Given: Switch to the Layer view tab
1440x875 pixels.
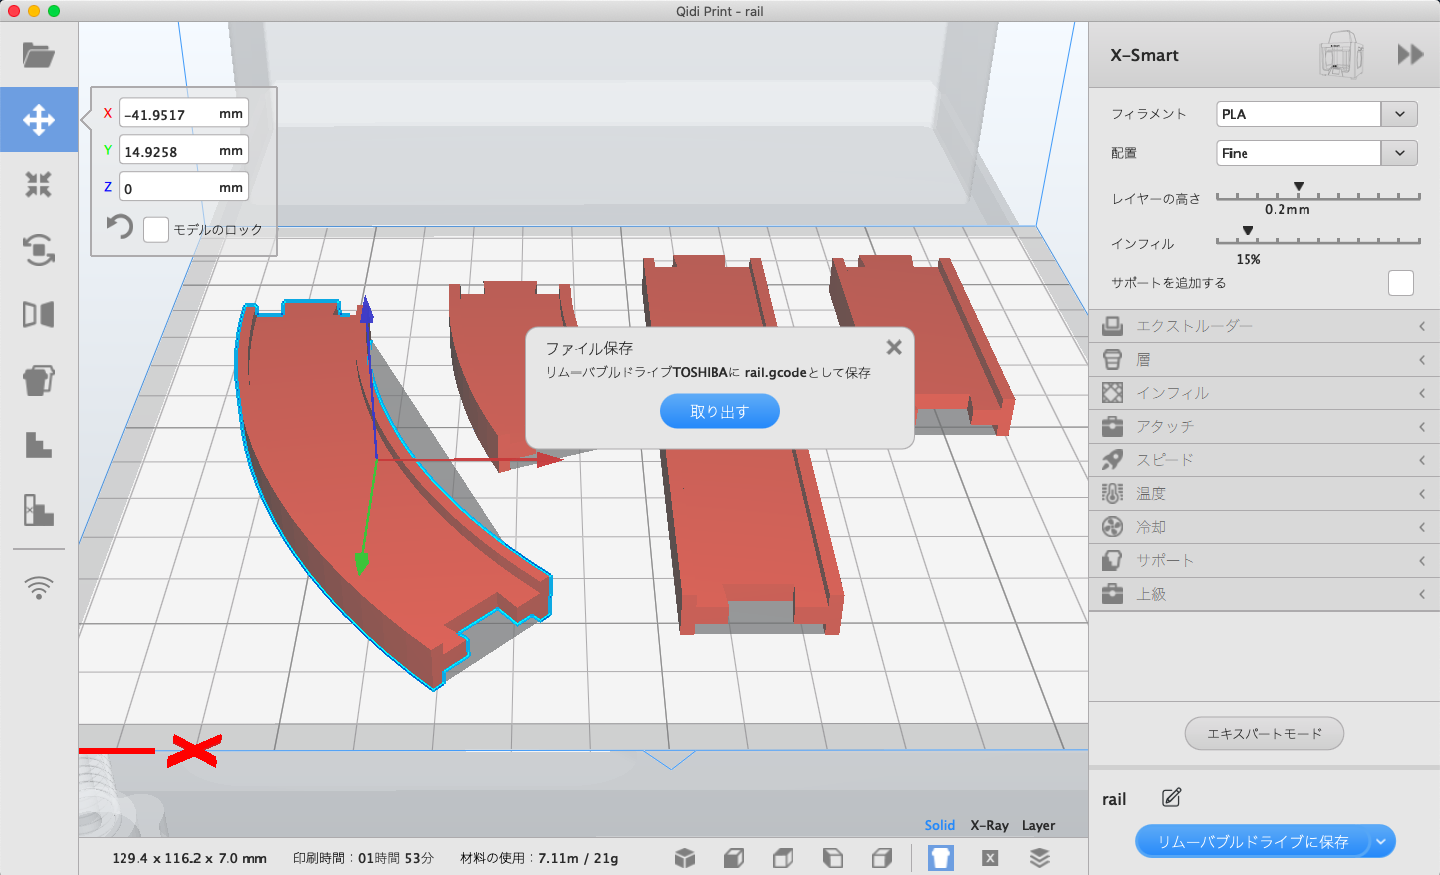Looking at the screenshot, I should click(x=1038, y=825).
